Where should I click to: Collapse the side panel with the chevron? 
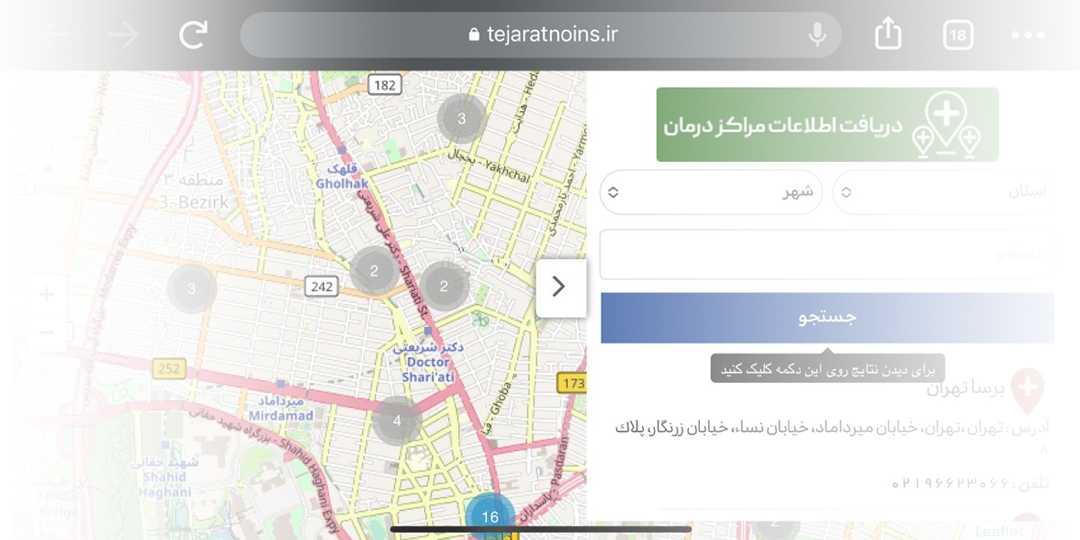click(x=560, y=287)
